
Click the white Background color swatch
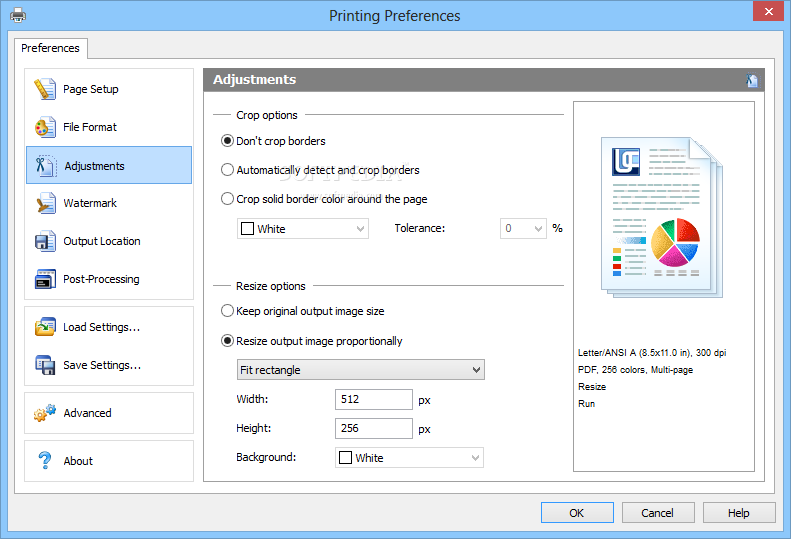[346, 458]
